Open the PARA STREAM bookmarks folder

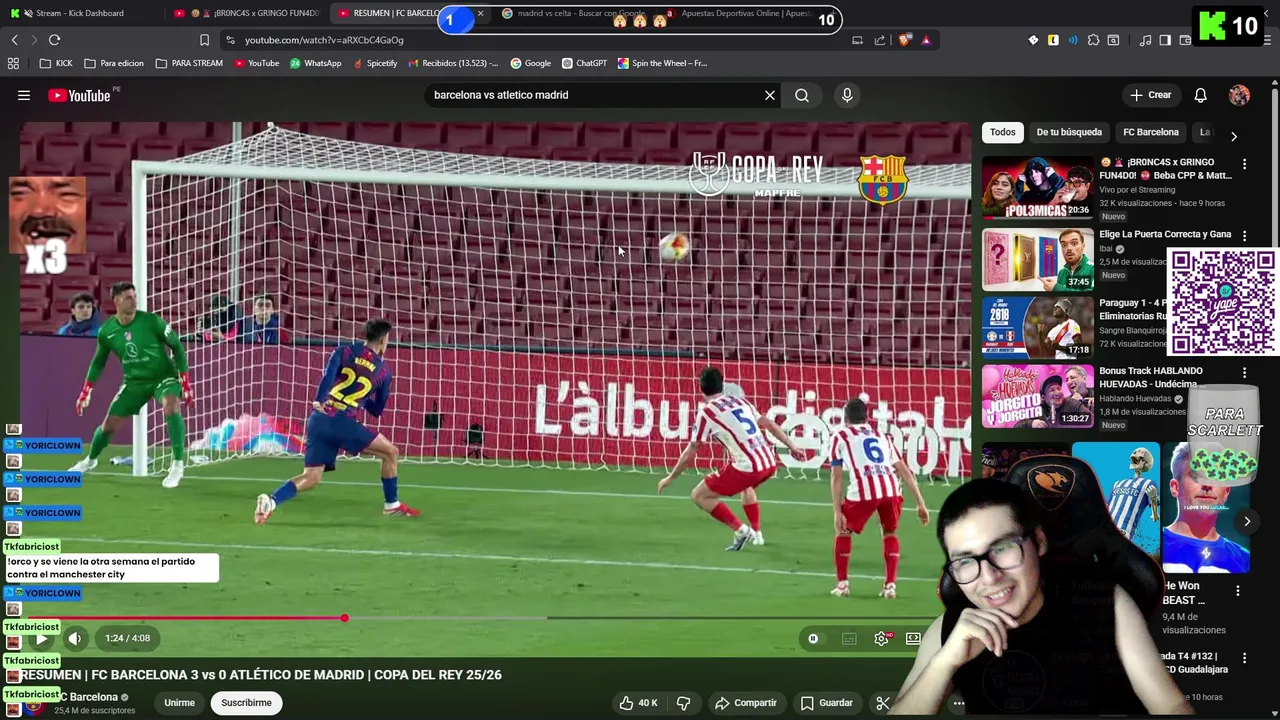tap(190, 63)
